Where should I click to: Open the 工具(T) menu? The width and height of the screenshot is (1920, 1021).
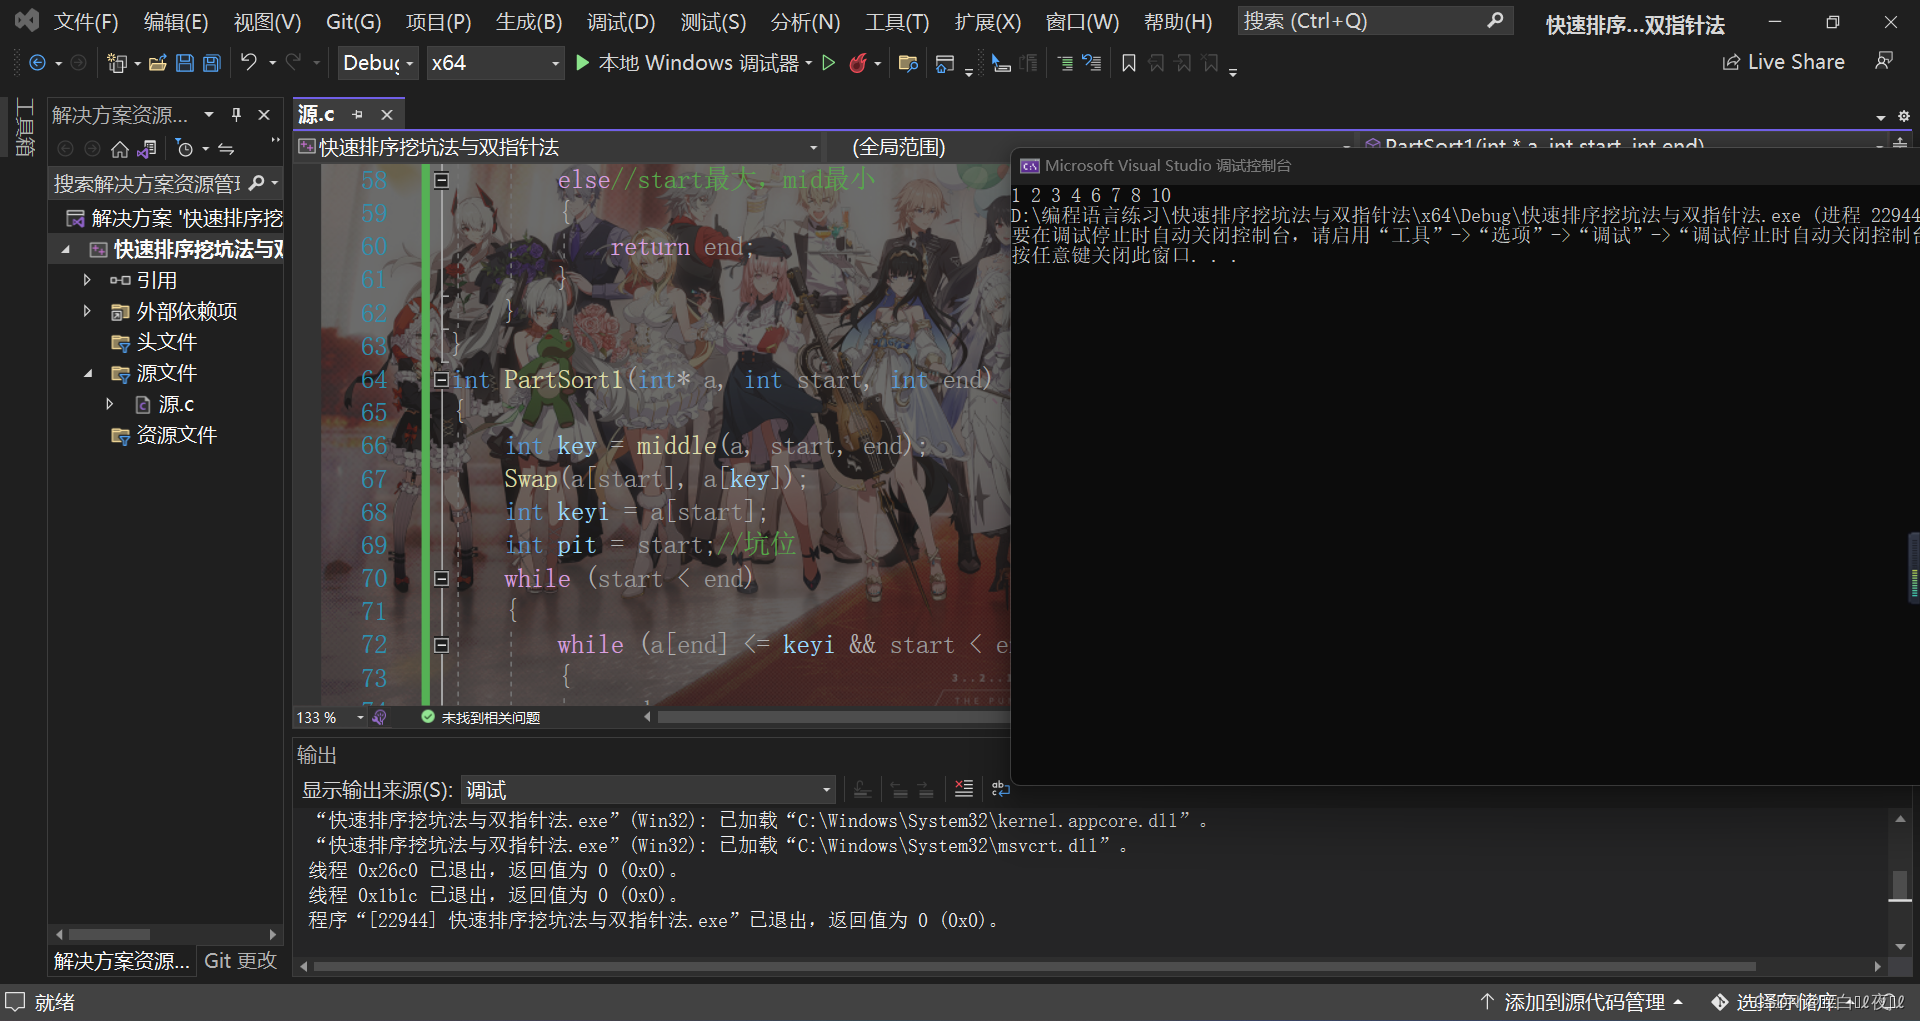[x=897, y=22]
